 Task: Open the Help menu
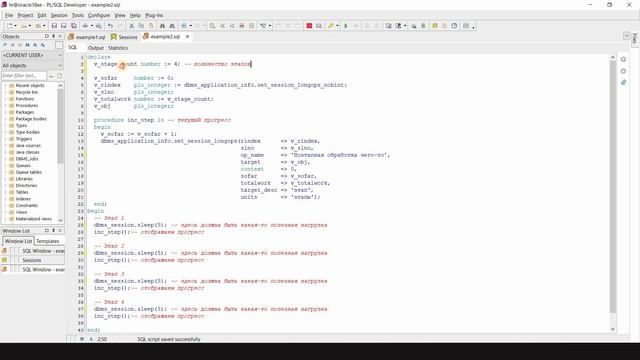[x=135, y=15]
